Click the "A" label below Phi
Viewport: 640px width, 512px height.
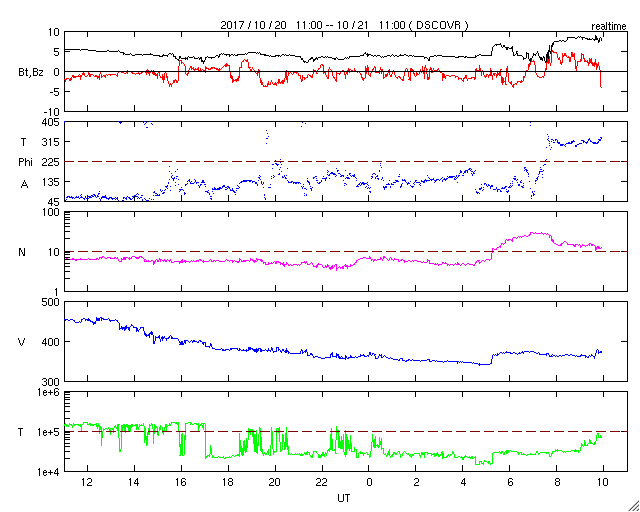click(25, 184)
